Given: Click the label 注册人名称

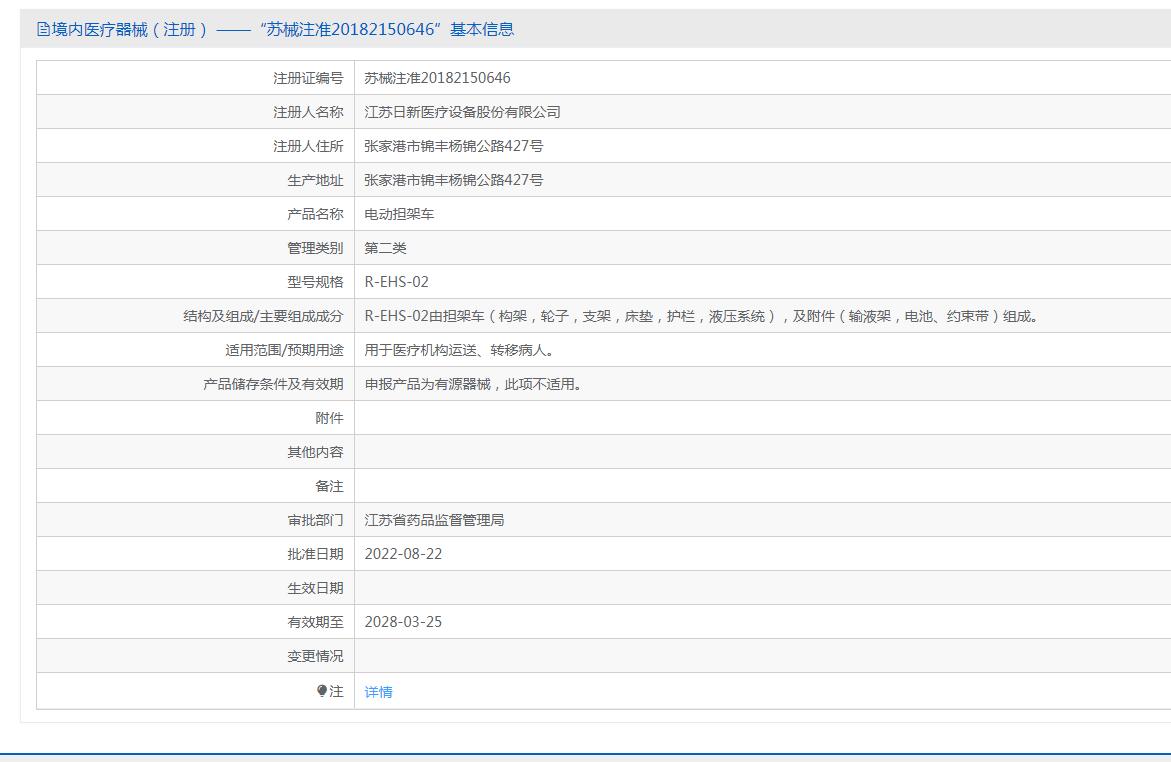Looking at the screenshot, I should 308,112.
